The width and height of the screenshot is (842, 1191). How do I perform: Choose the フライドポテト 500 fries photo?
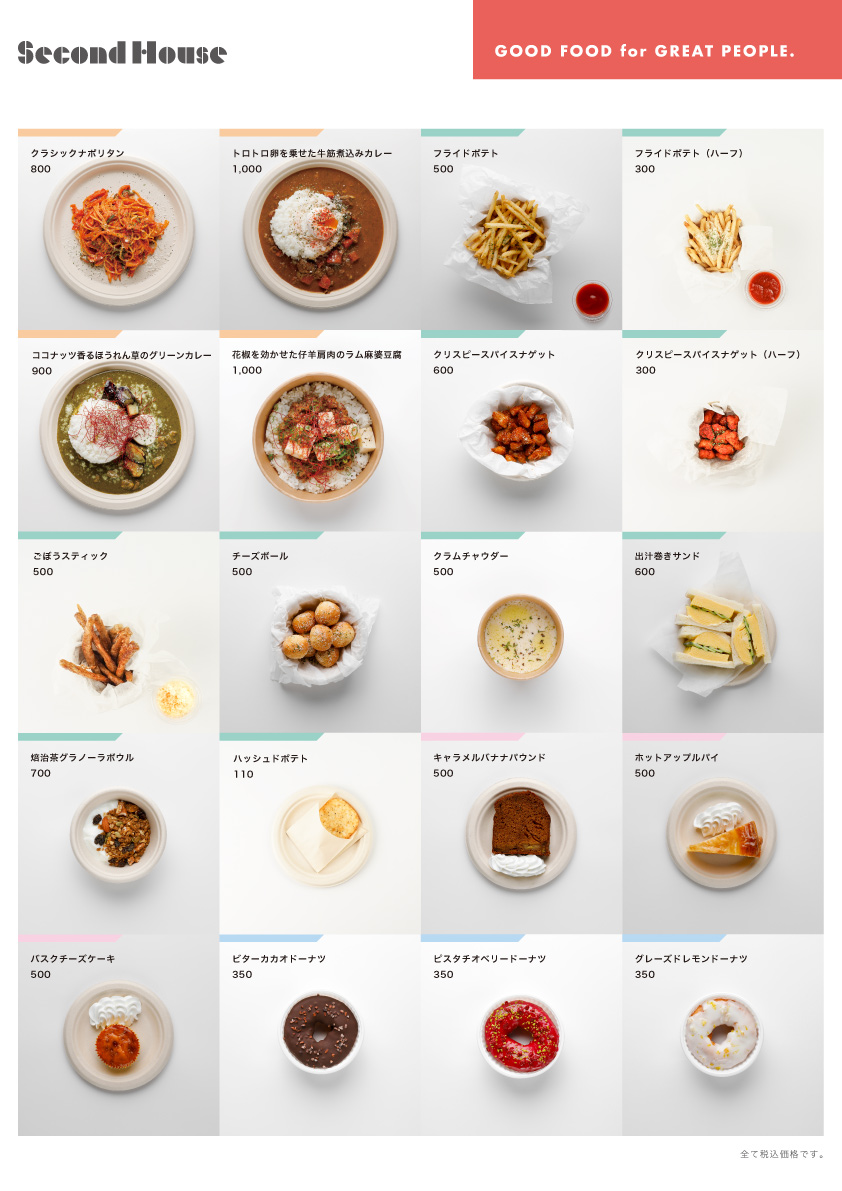(522, 229)
